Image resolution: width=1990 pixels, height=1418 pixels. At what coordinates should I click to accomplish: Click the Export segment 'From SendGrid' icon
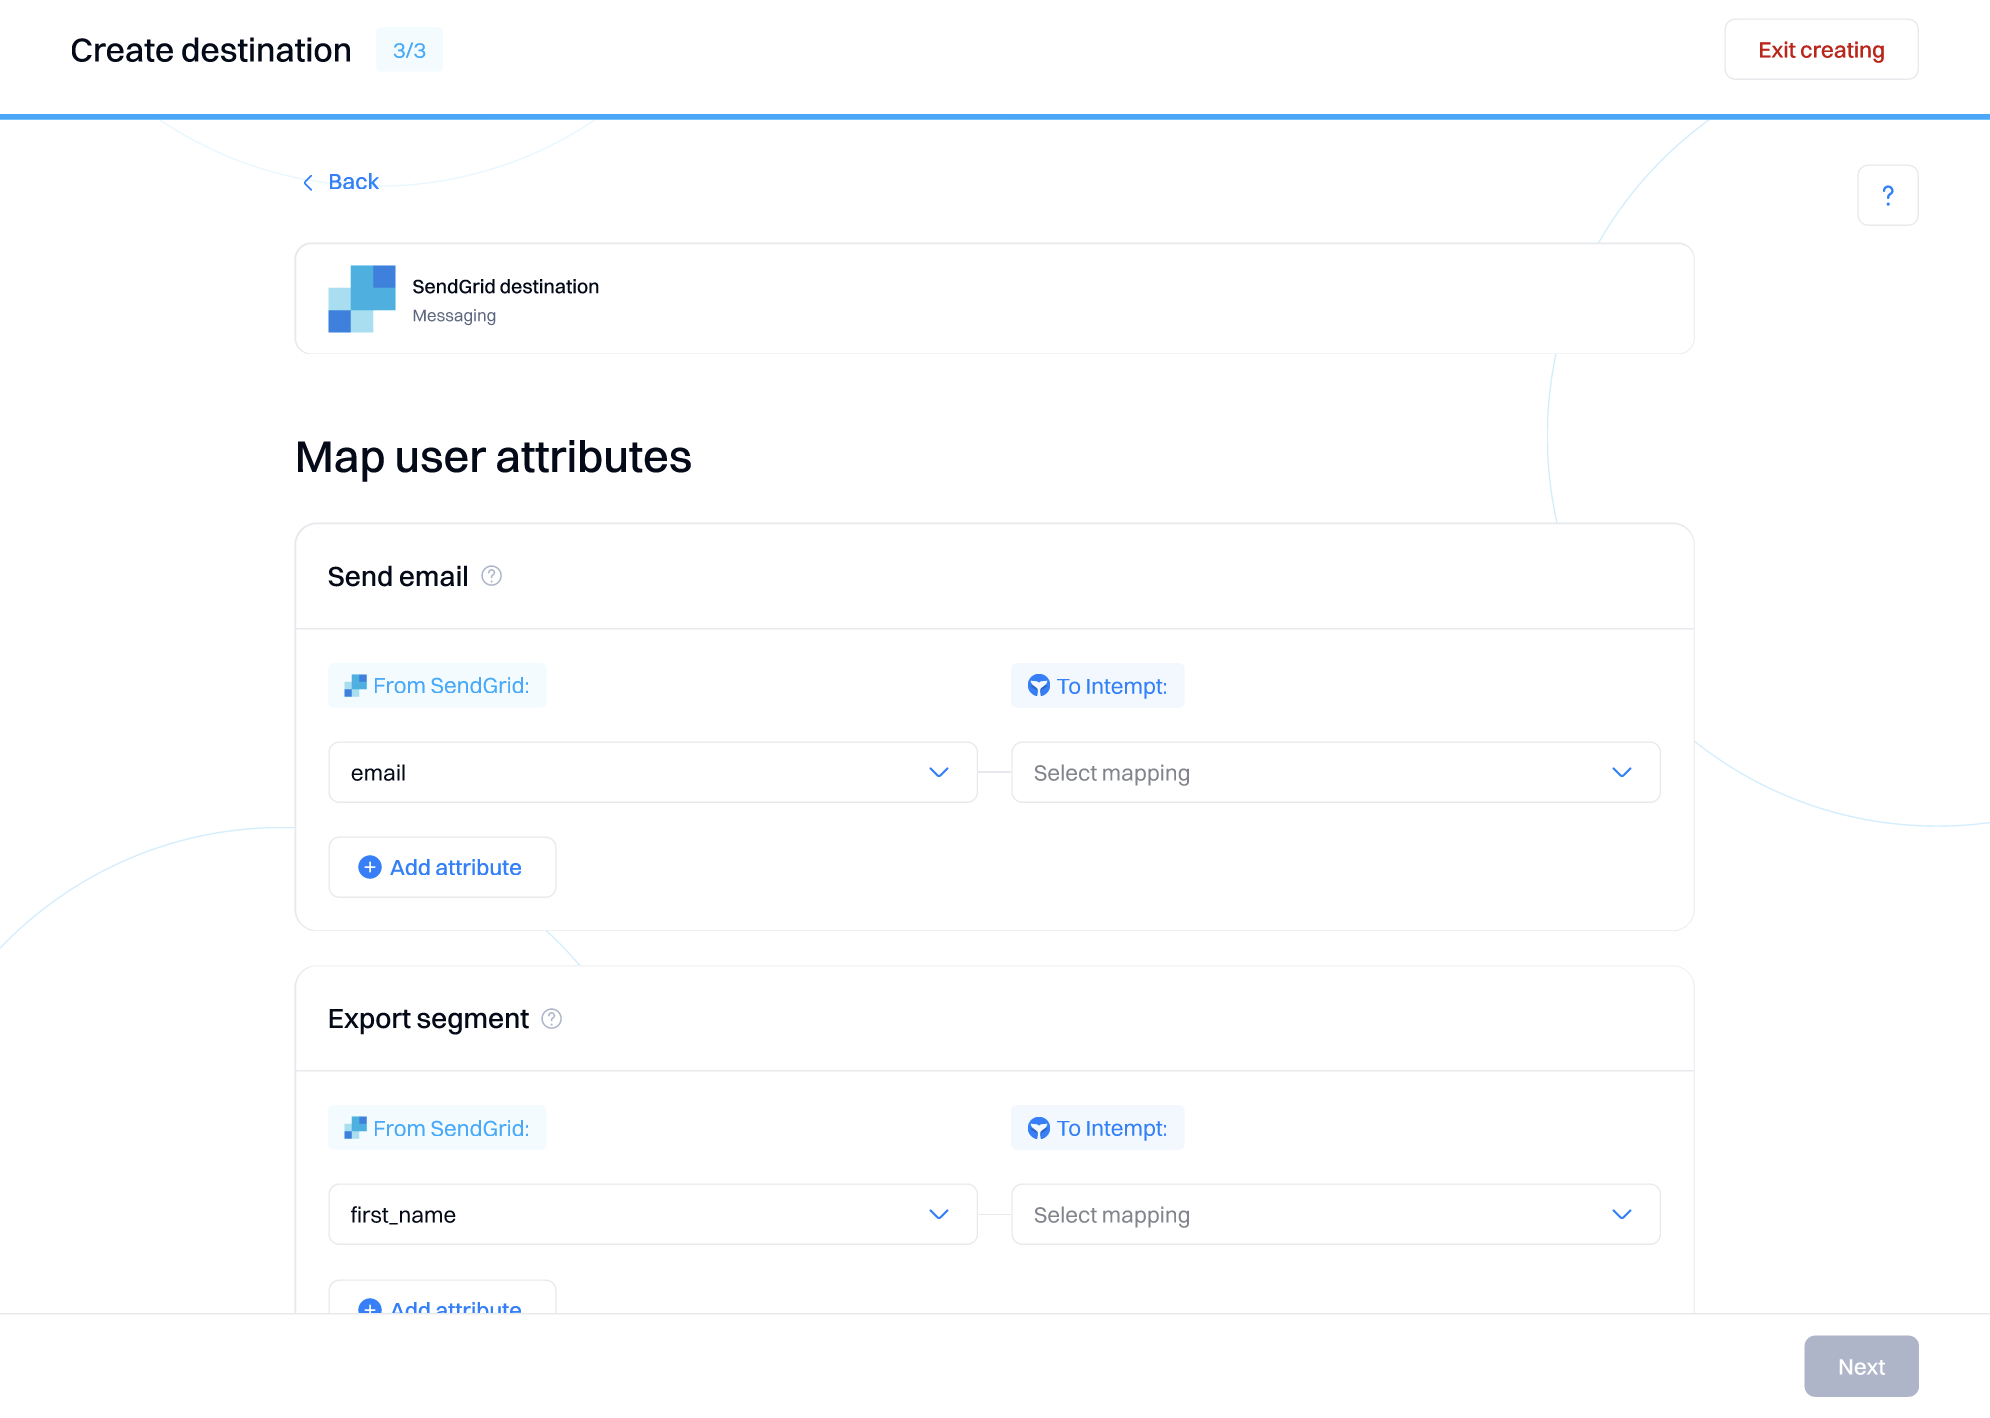(x=355, y=1128)
